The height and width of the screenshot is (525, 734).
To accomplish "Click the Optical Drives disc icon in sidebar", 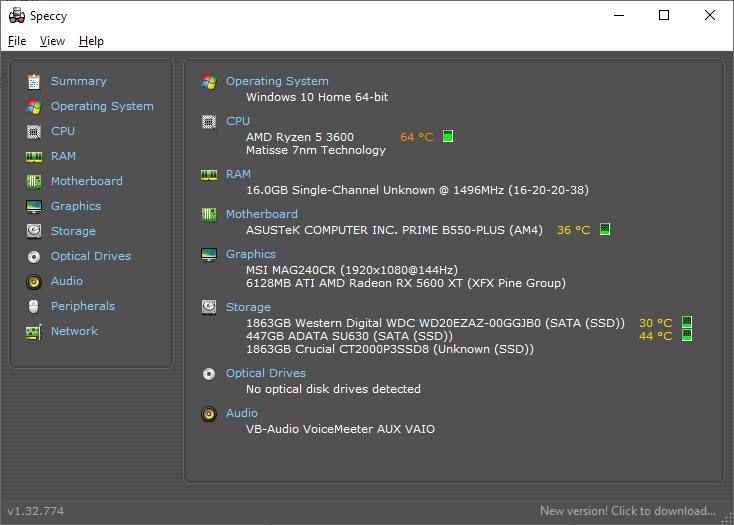I will click(34, 256).
